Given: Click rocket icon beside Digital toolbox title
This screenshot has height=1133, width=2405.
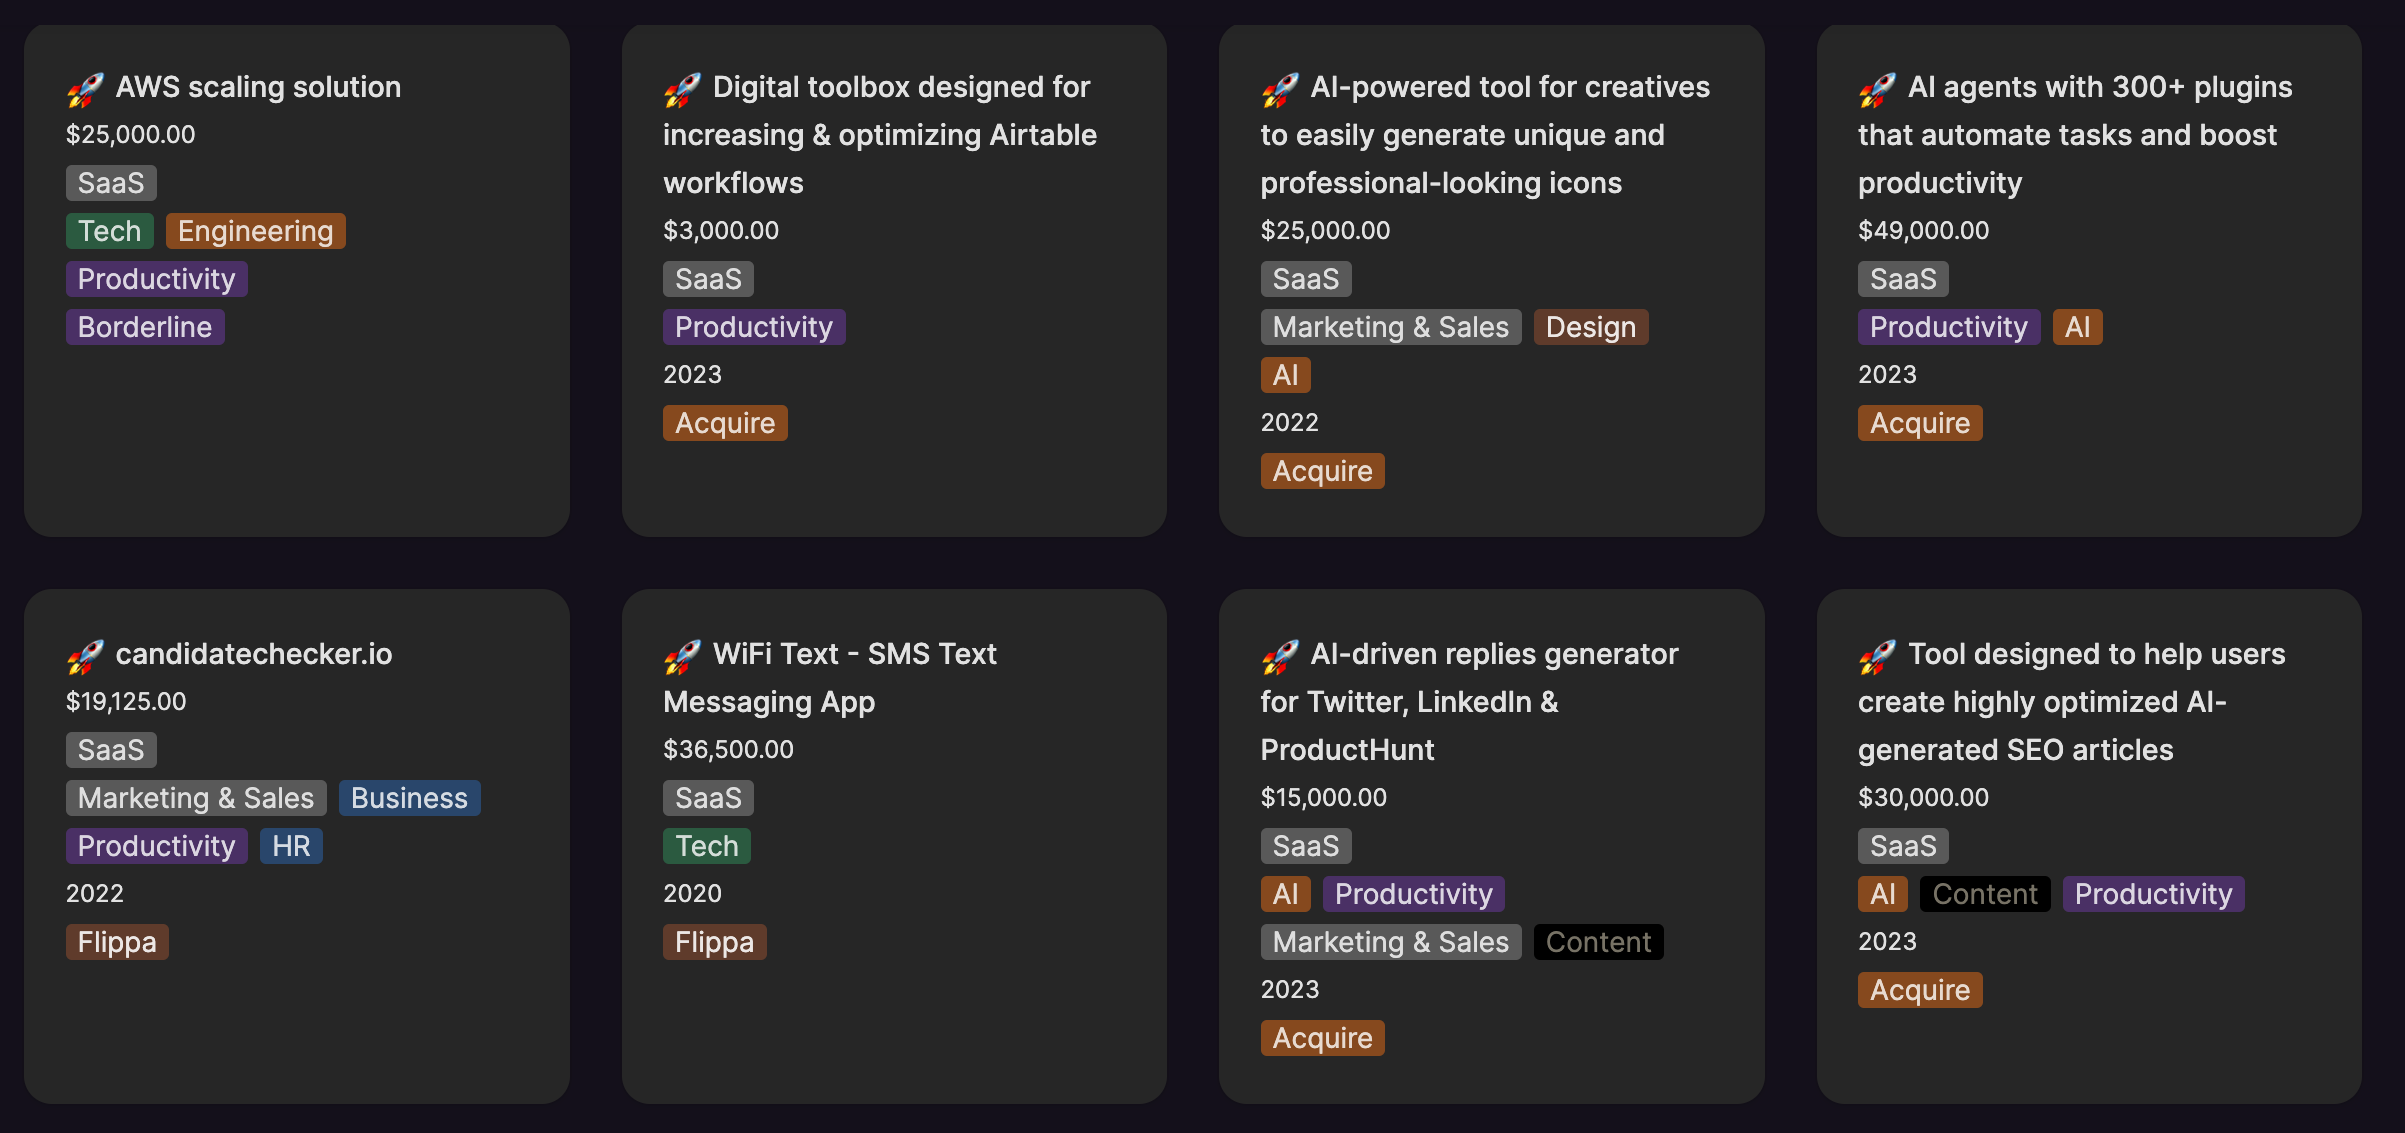Looking at the screenshot, I should pyautogui.click(x=682, y=90).
